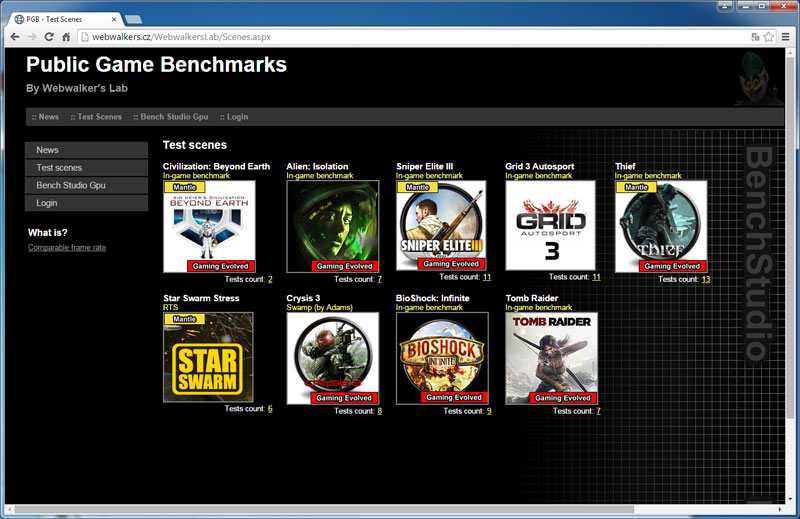Click Gaming Evolved badge on Crysis 3

[344, 398]
